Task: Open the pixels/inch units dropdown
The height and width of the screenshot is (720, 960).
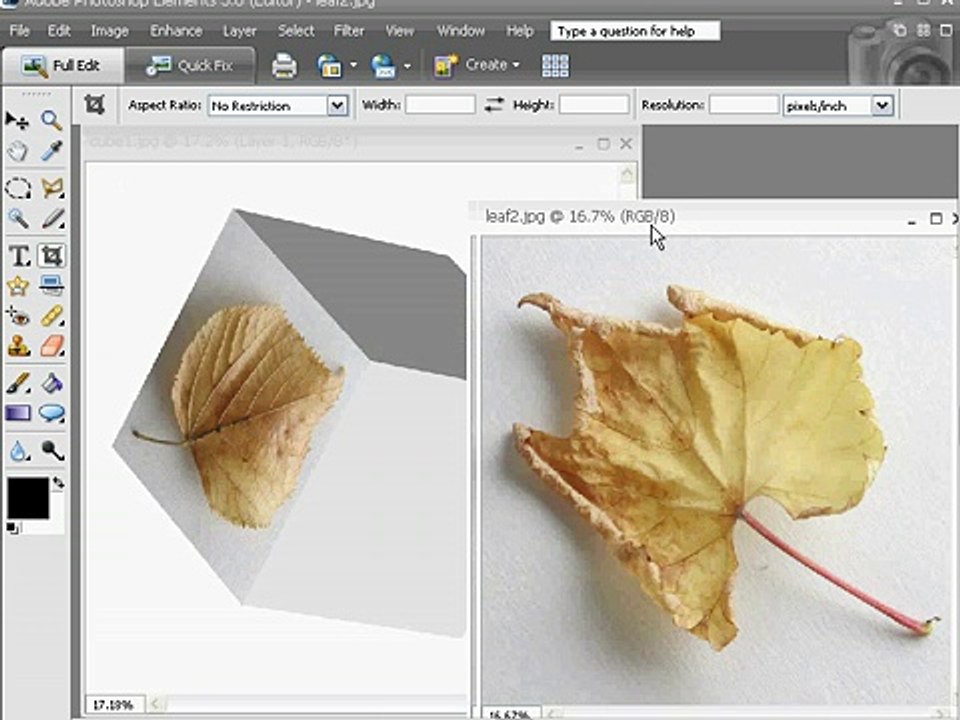Action: coord(882,105)
